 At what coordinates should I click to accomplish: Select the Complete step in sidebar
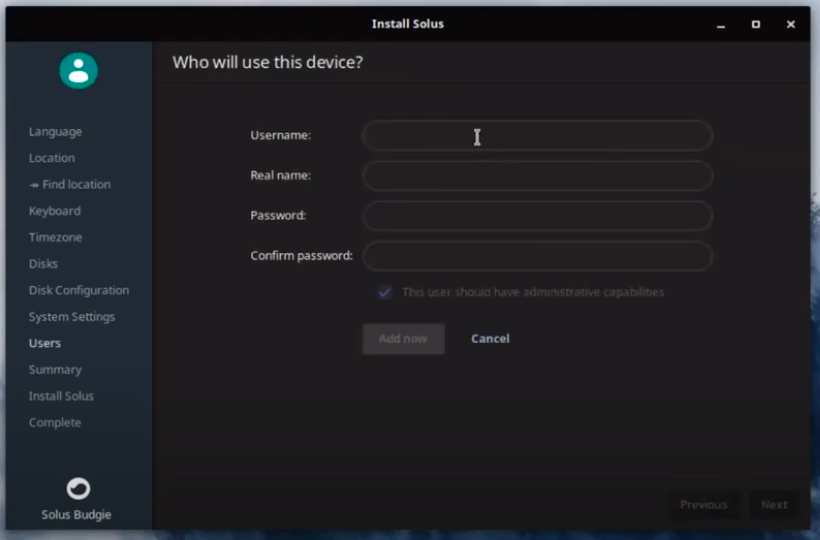(55, 422)
